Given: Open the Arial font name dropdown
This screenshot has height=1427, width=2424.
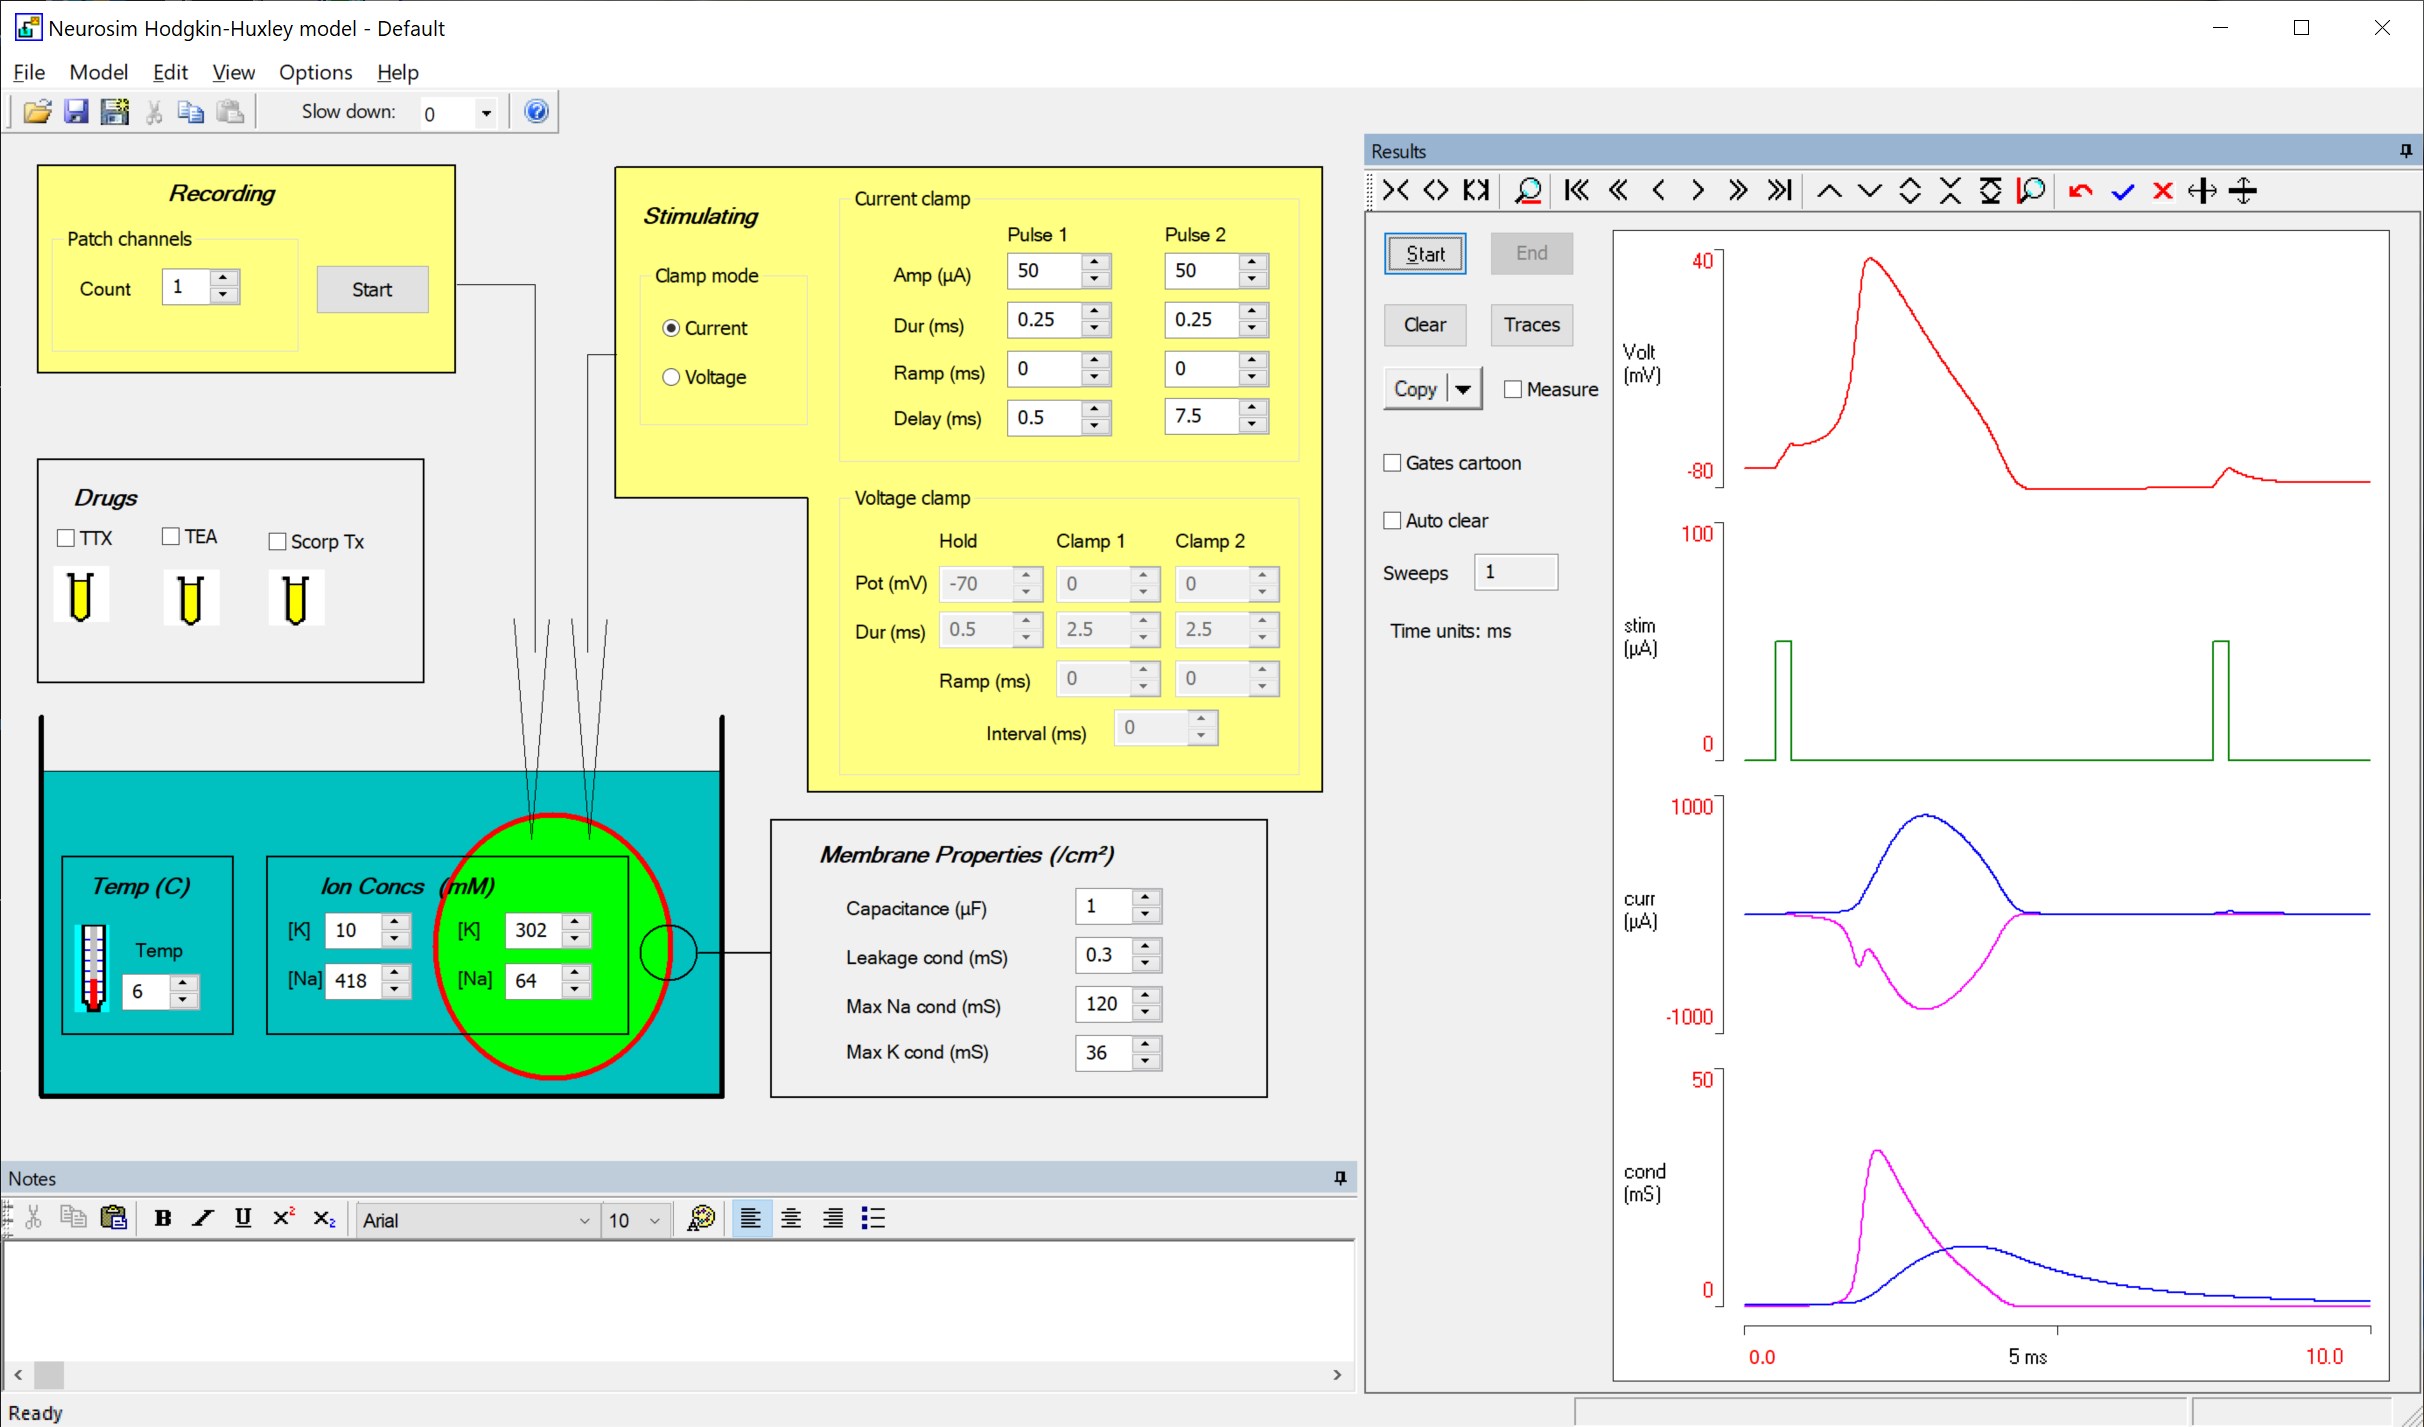Looking at the screenshot, I should pyautogui.click(x=584, y=1220).
